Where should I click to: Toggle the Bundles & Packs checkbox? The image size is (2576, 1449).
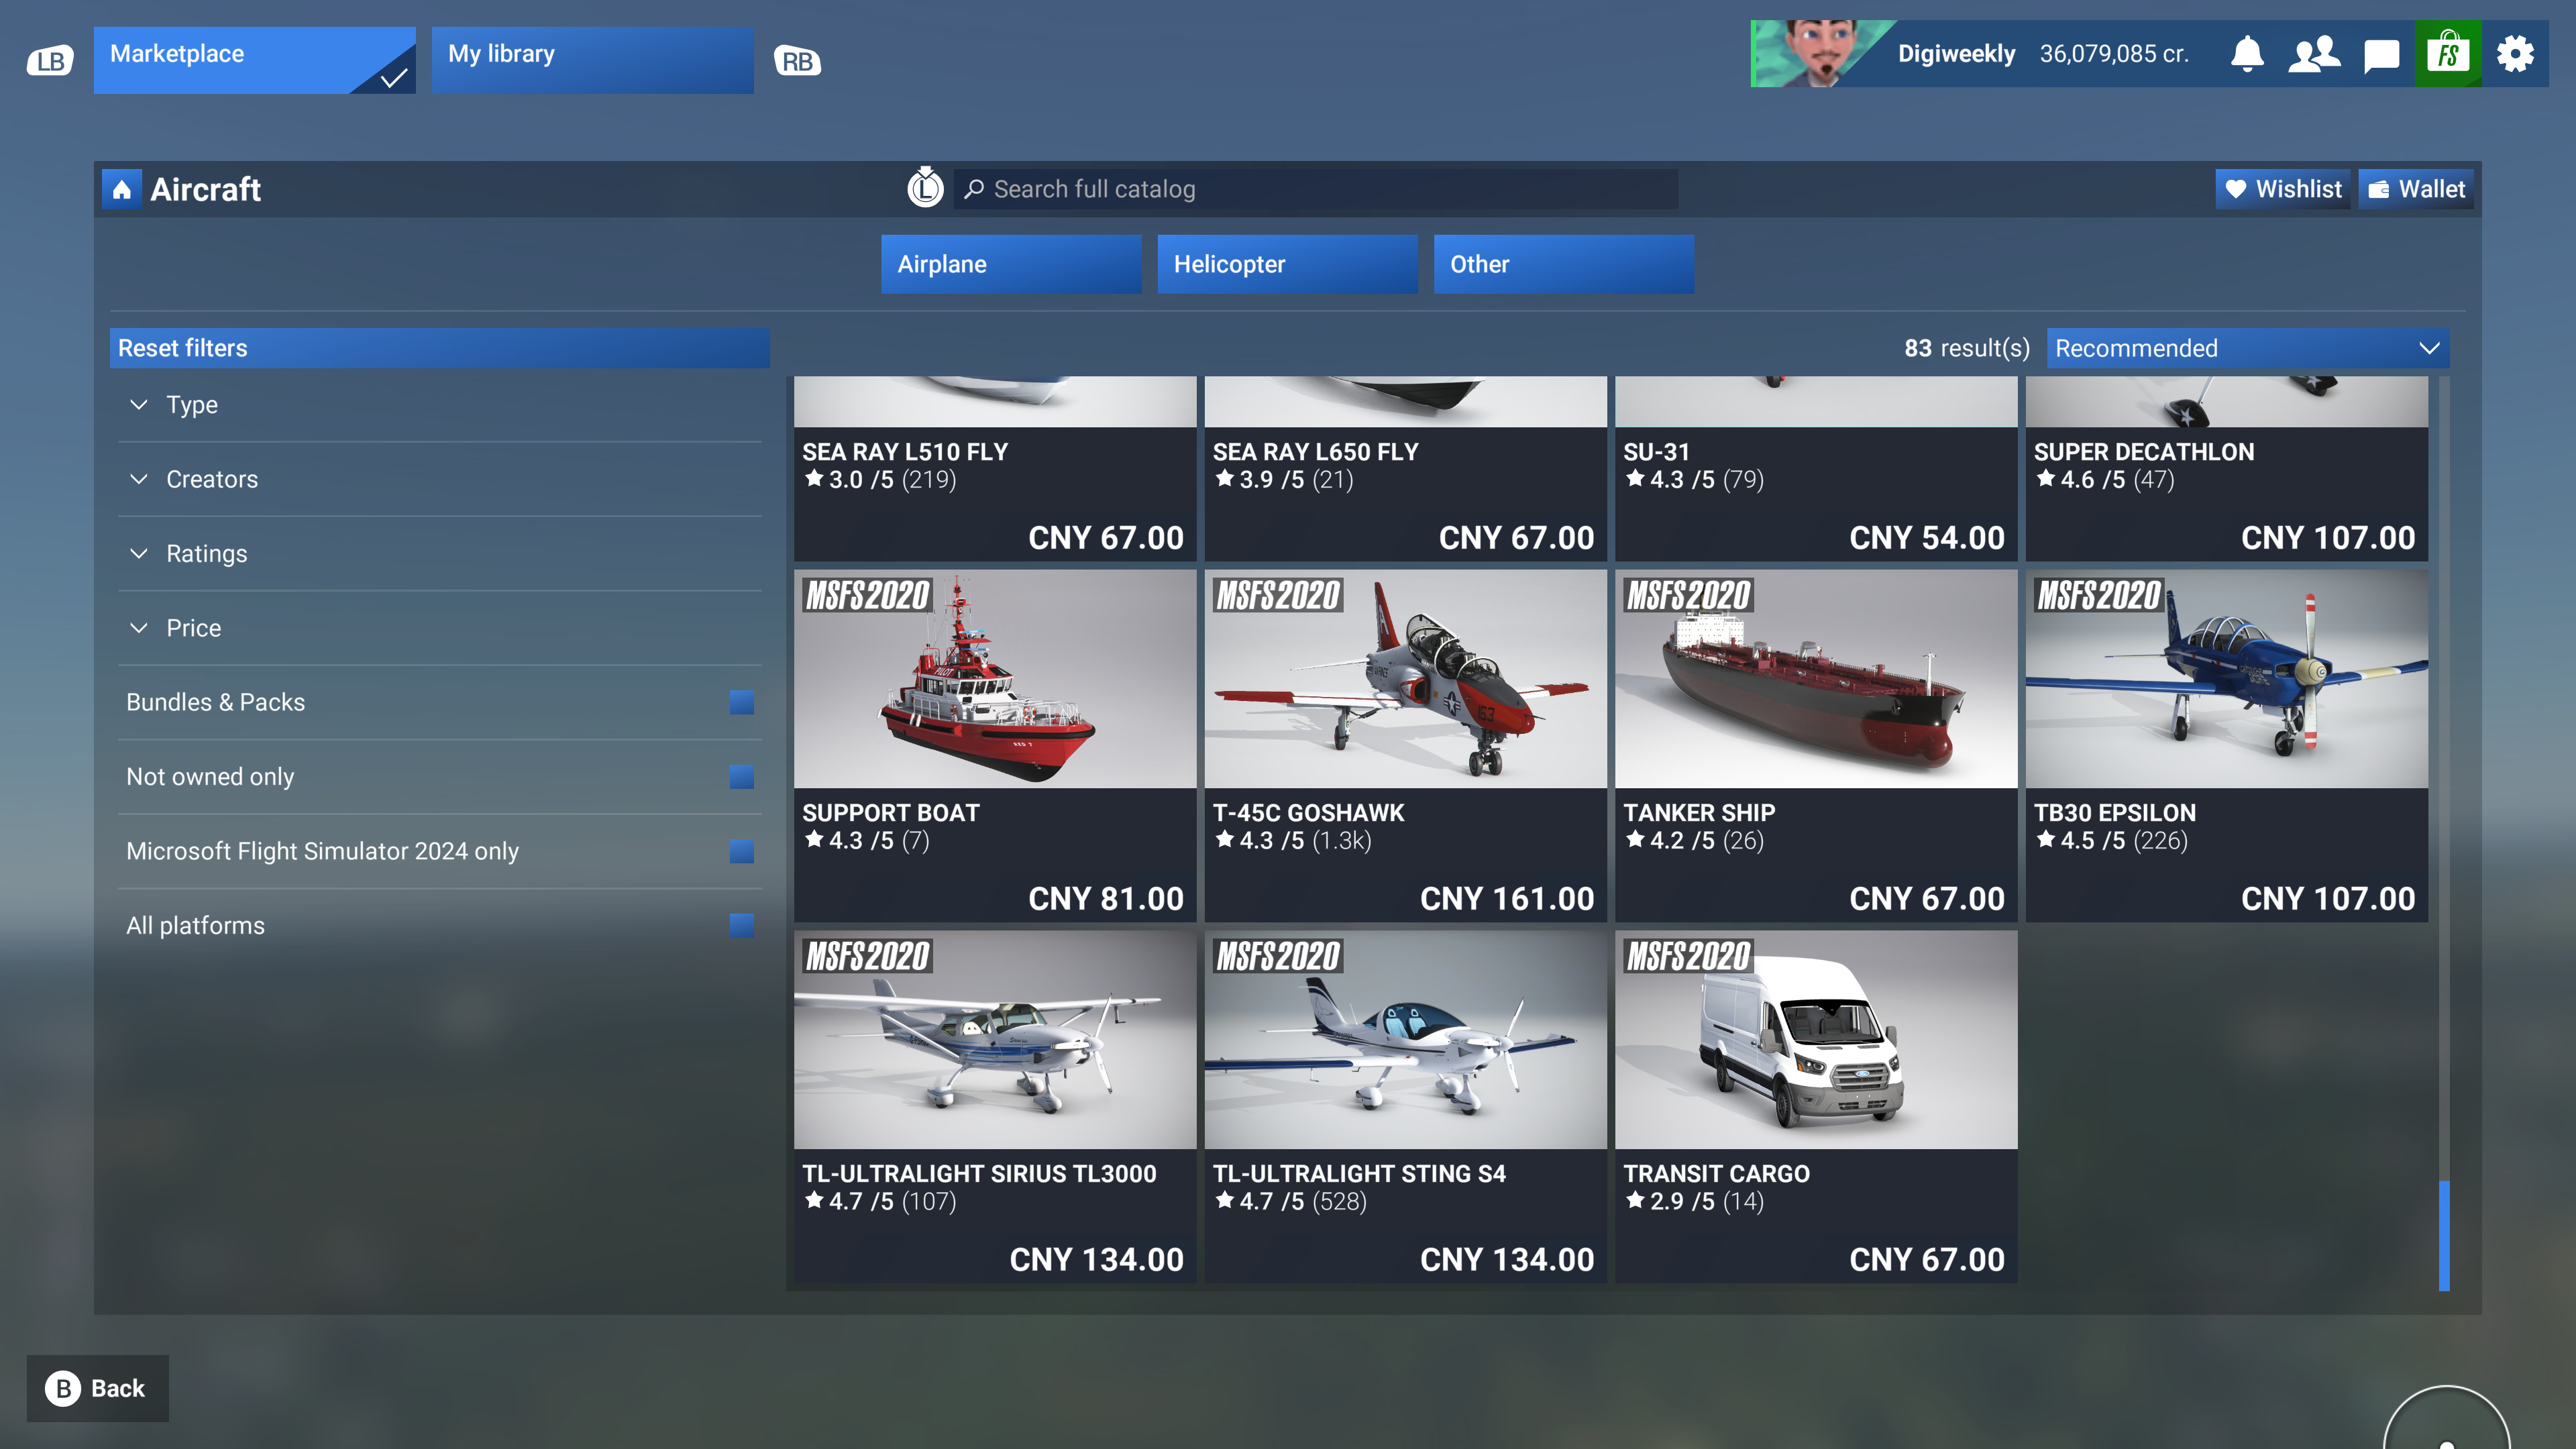(x=741, y=702)
